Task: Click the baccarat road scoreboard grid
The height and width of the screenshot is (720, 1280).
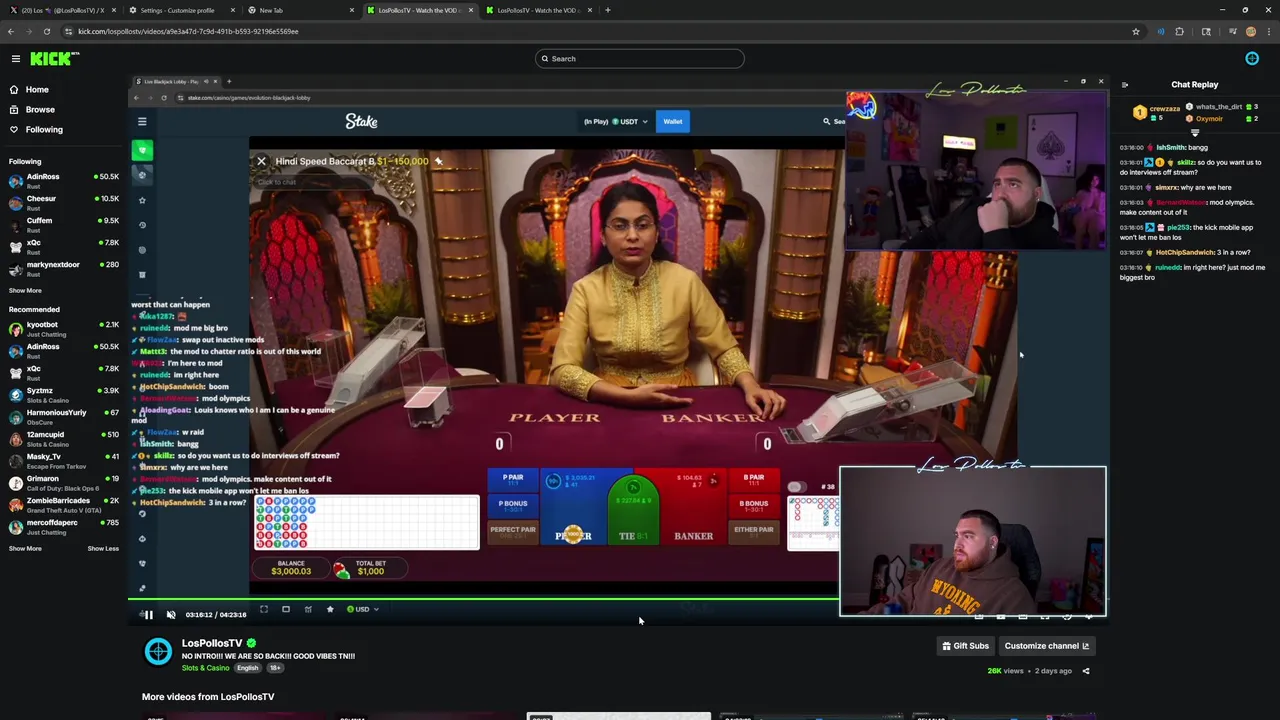Action: tap(366, 523)
